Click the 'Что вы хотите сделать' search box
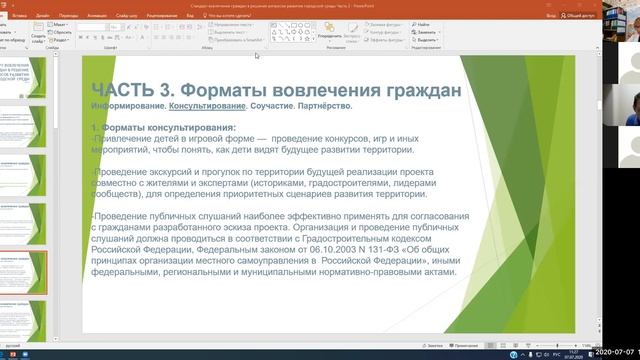640x360 pixels. coord(227,16)
